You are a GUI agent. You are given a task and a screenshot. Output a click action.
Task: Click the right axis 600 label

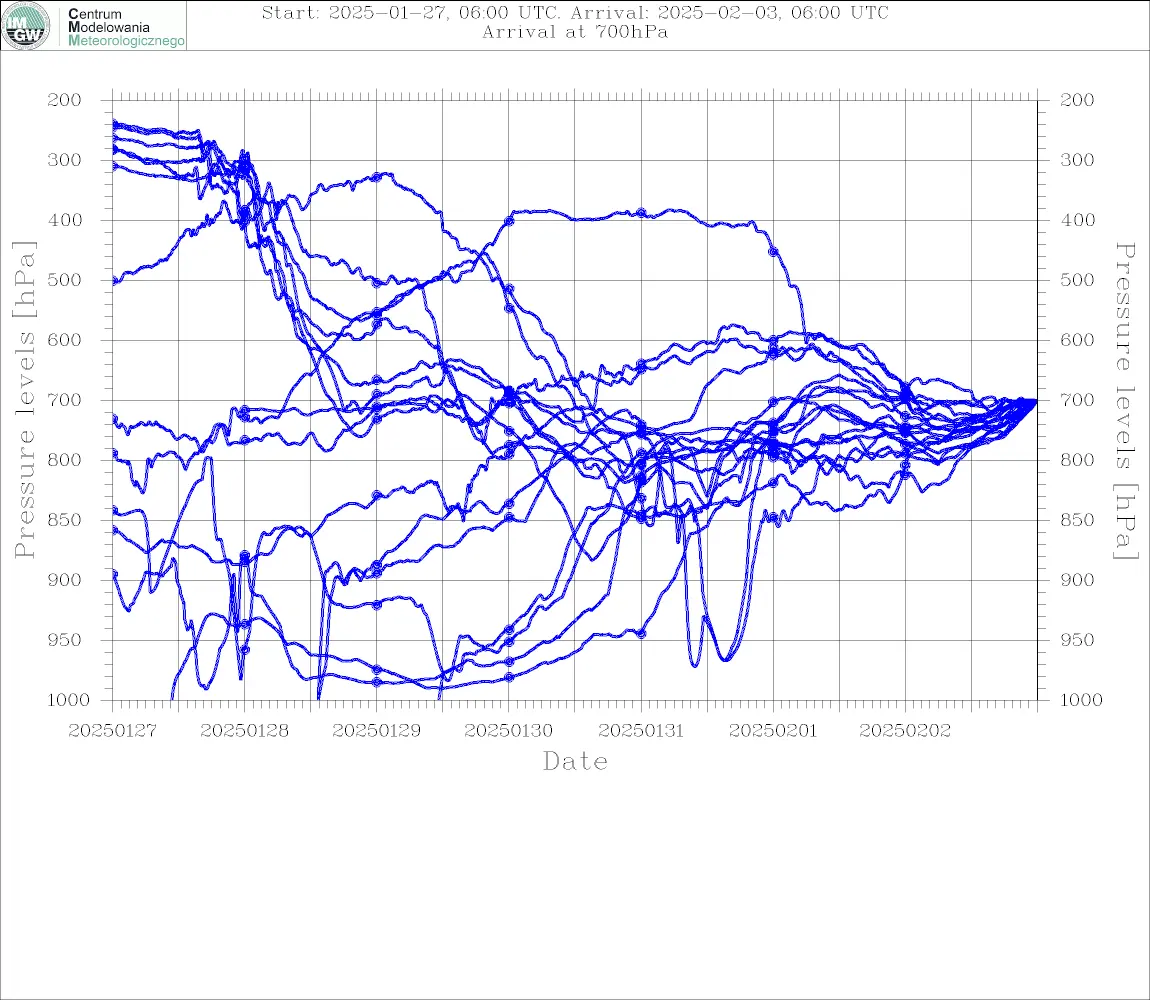[x=1077, y=340]
